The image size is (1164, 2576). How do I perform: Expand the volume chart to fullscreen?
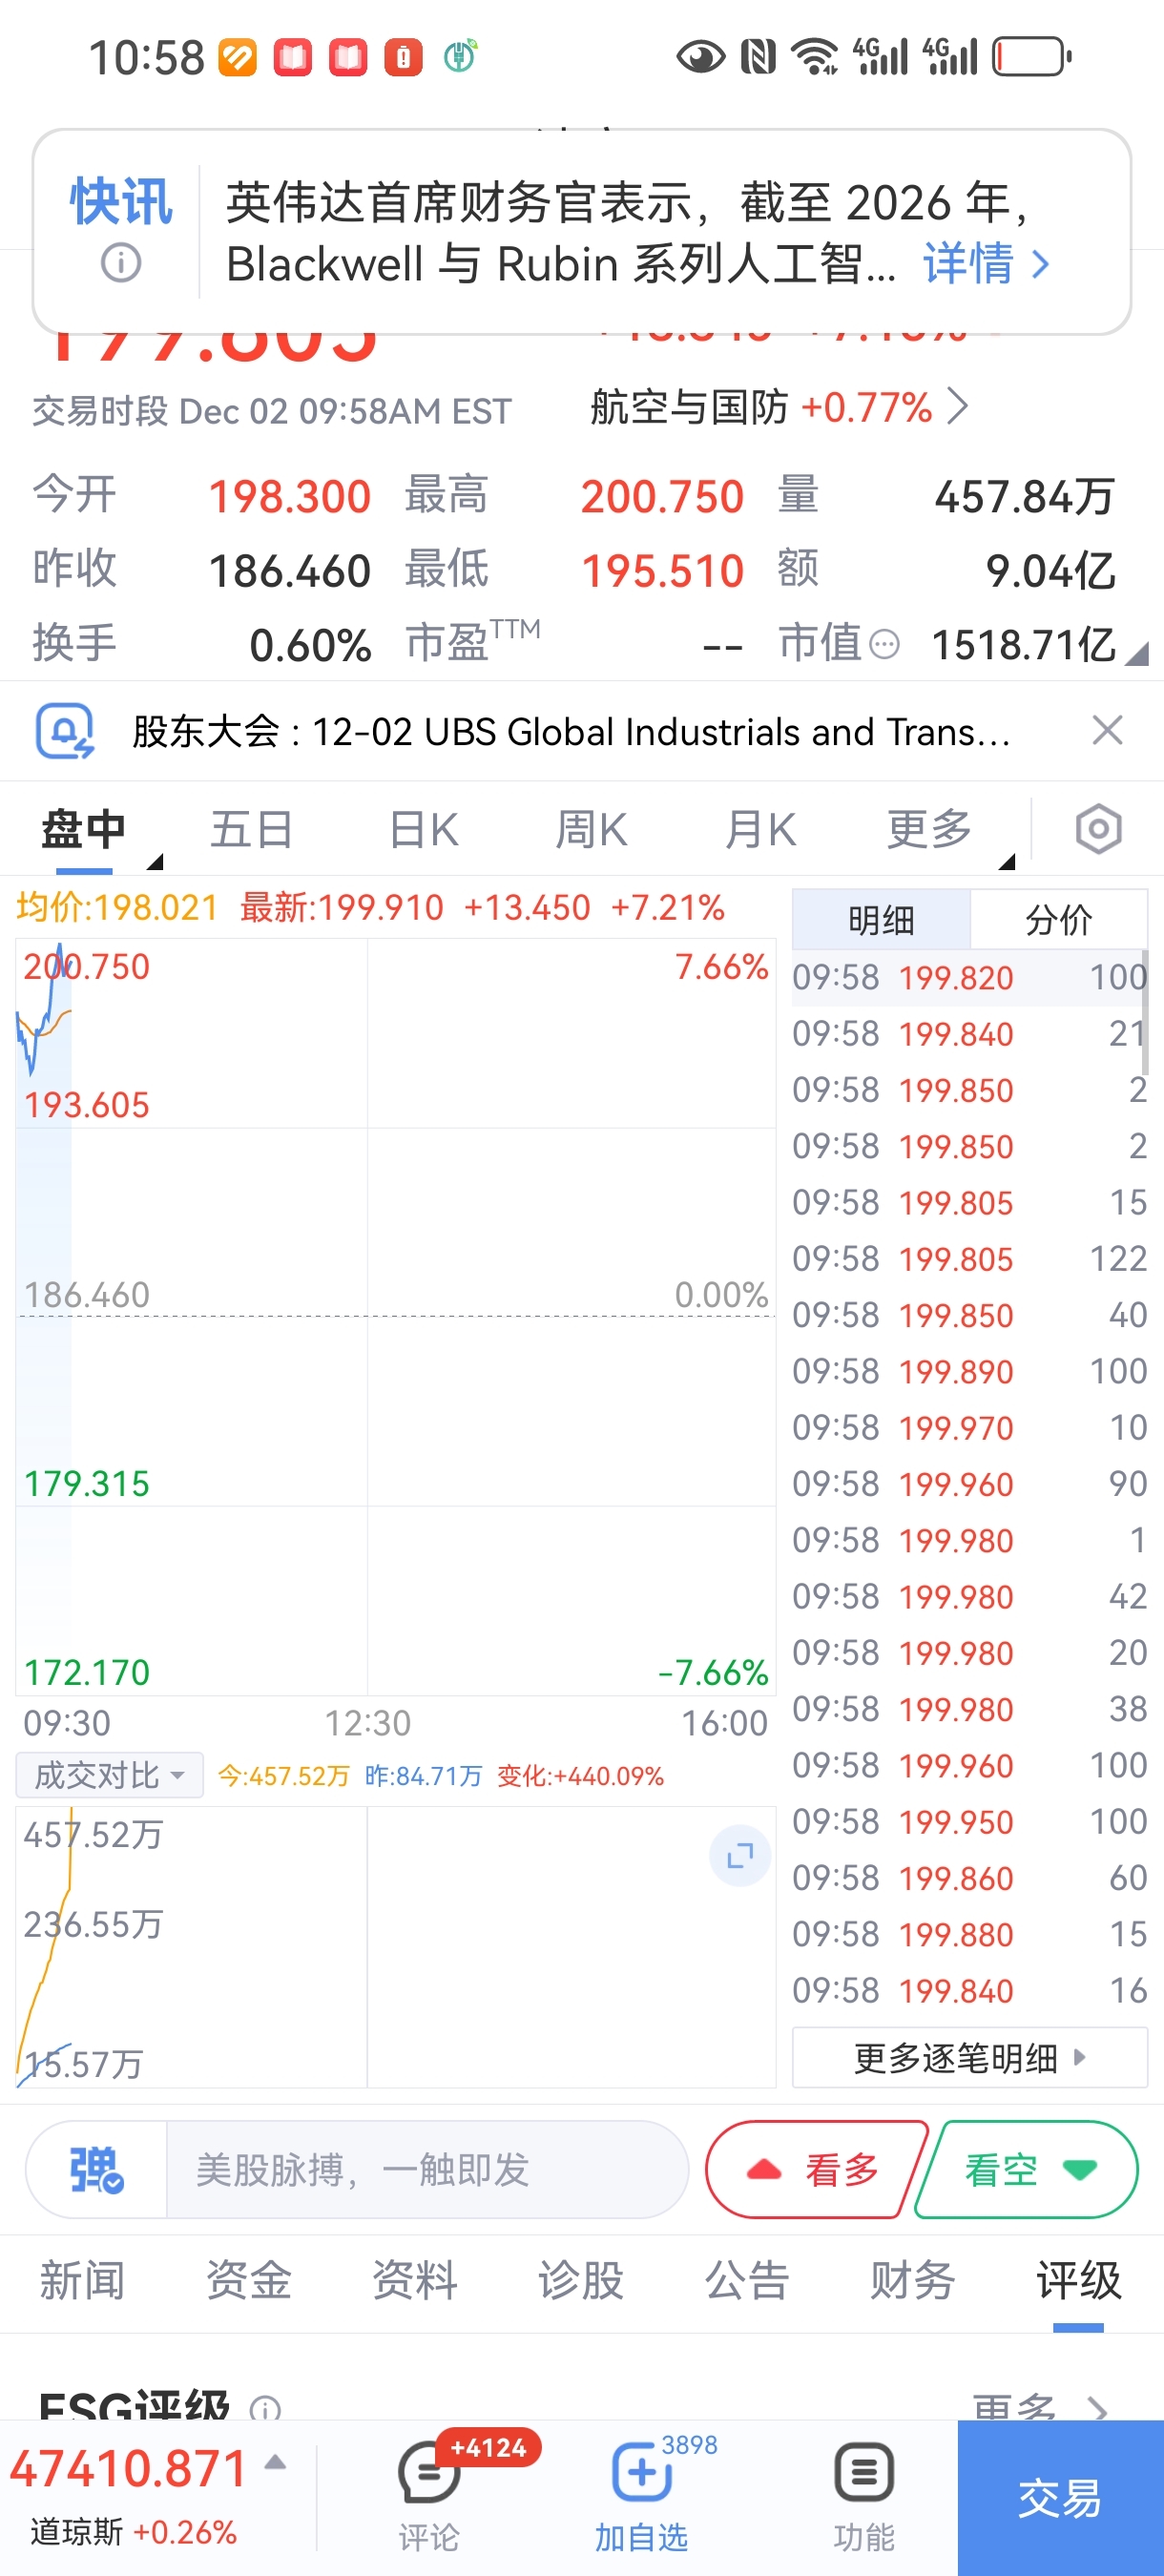pyautogui.click(x=739, y=1857)
